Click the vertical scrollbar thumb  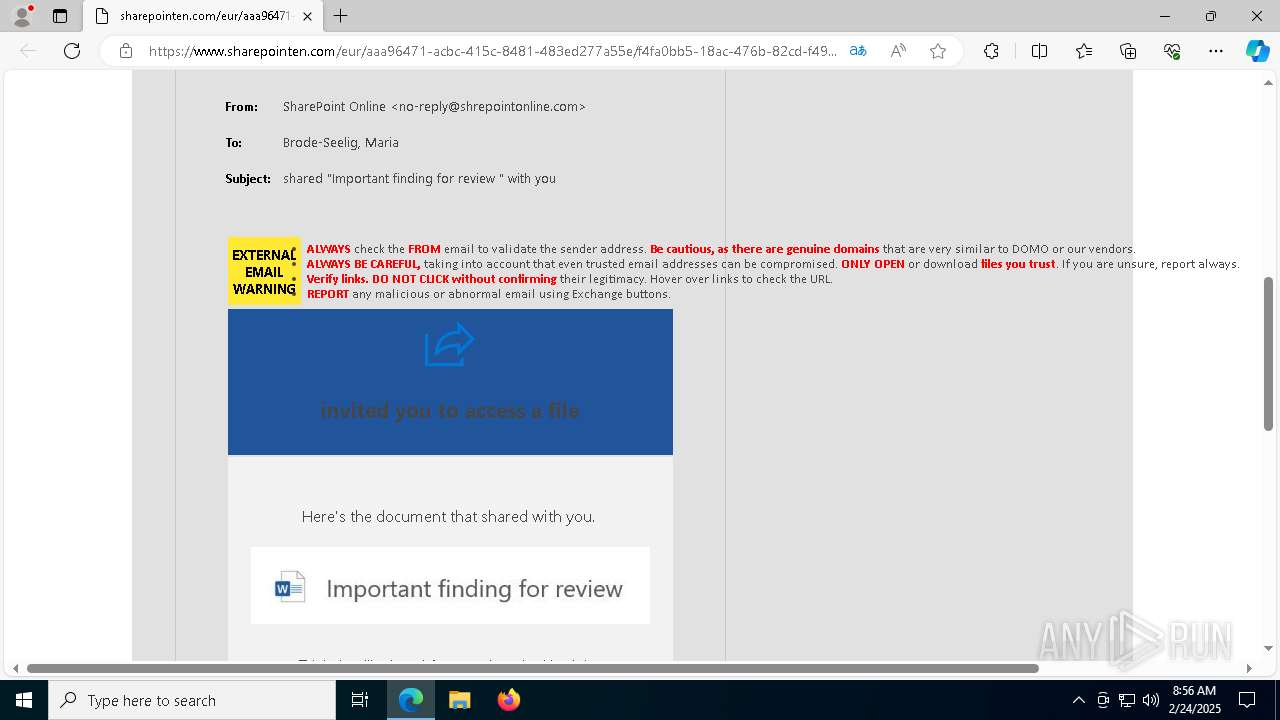1268,354
